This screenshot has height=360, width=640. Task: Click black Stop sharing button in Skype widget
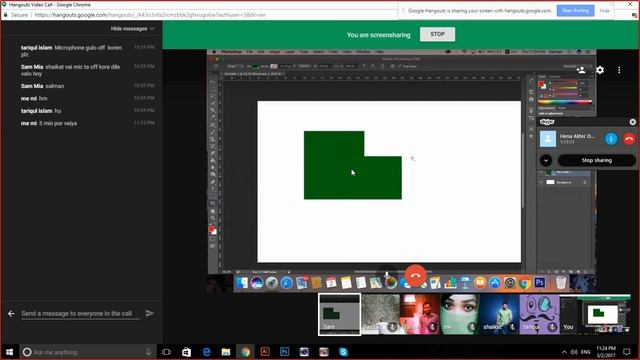click(596, 160)
